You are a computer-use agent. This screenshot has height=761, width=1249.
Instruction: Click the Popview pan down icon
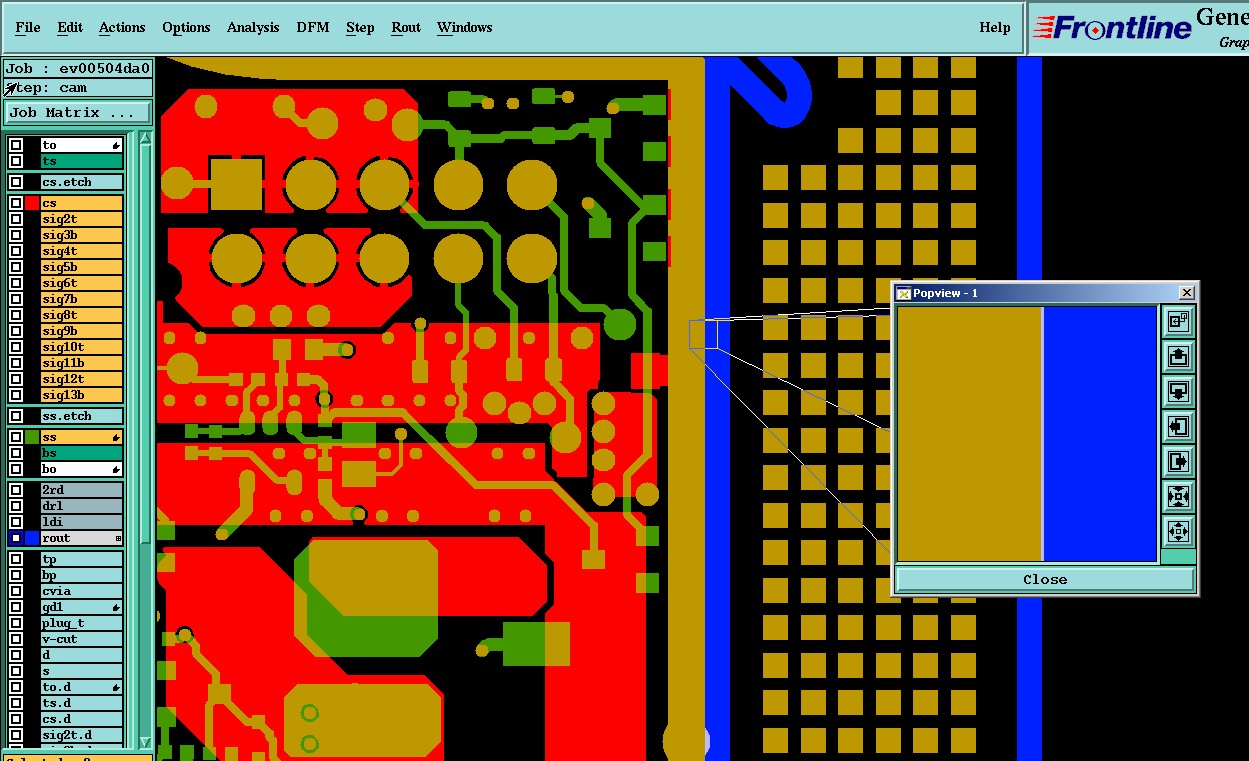coord(1178,391)
